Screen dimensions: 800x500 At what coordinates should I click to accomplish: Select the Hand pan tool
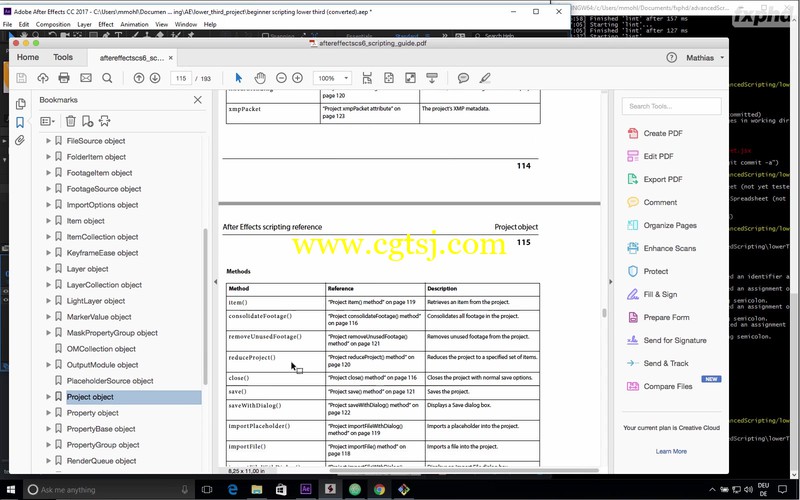pyautogui.click(x=260, y=78)
